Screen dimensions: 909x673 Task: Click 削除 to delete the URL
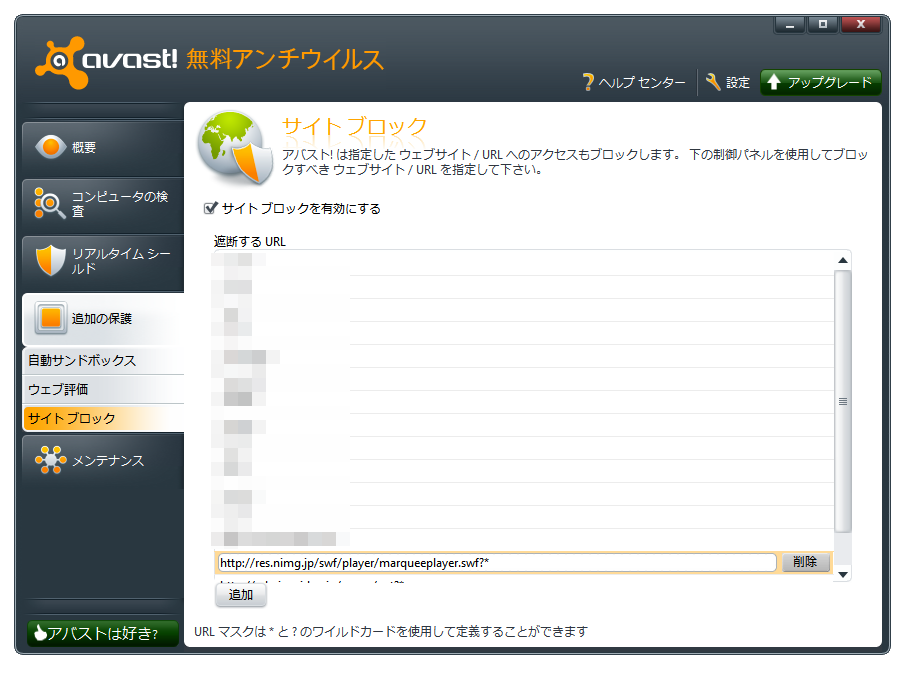coord(806,562)
